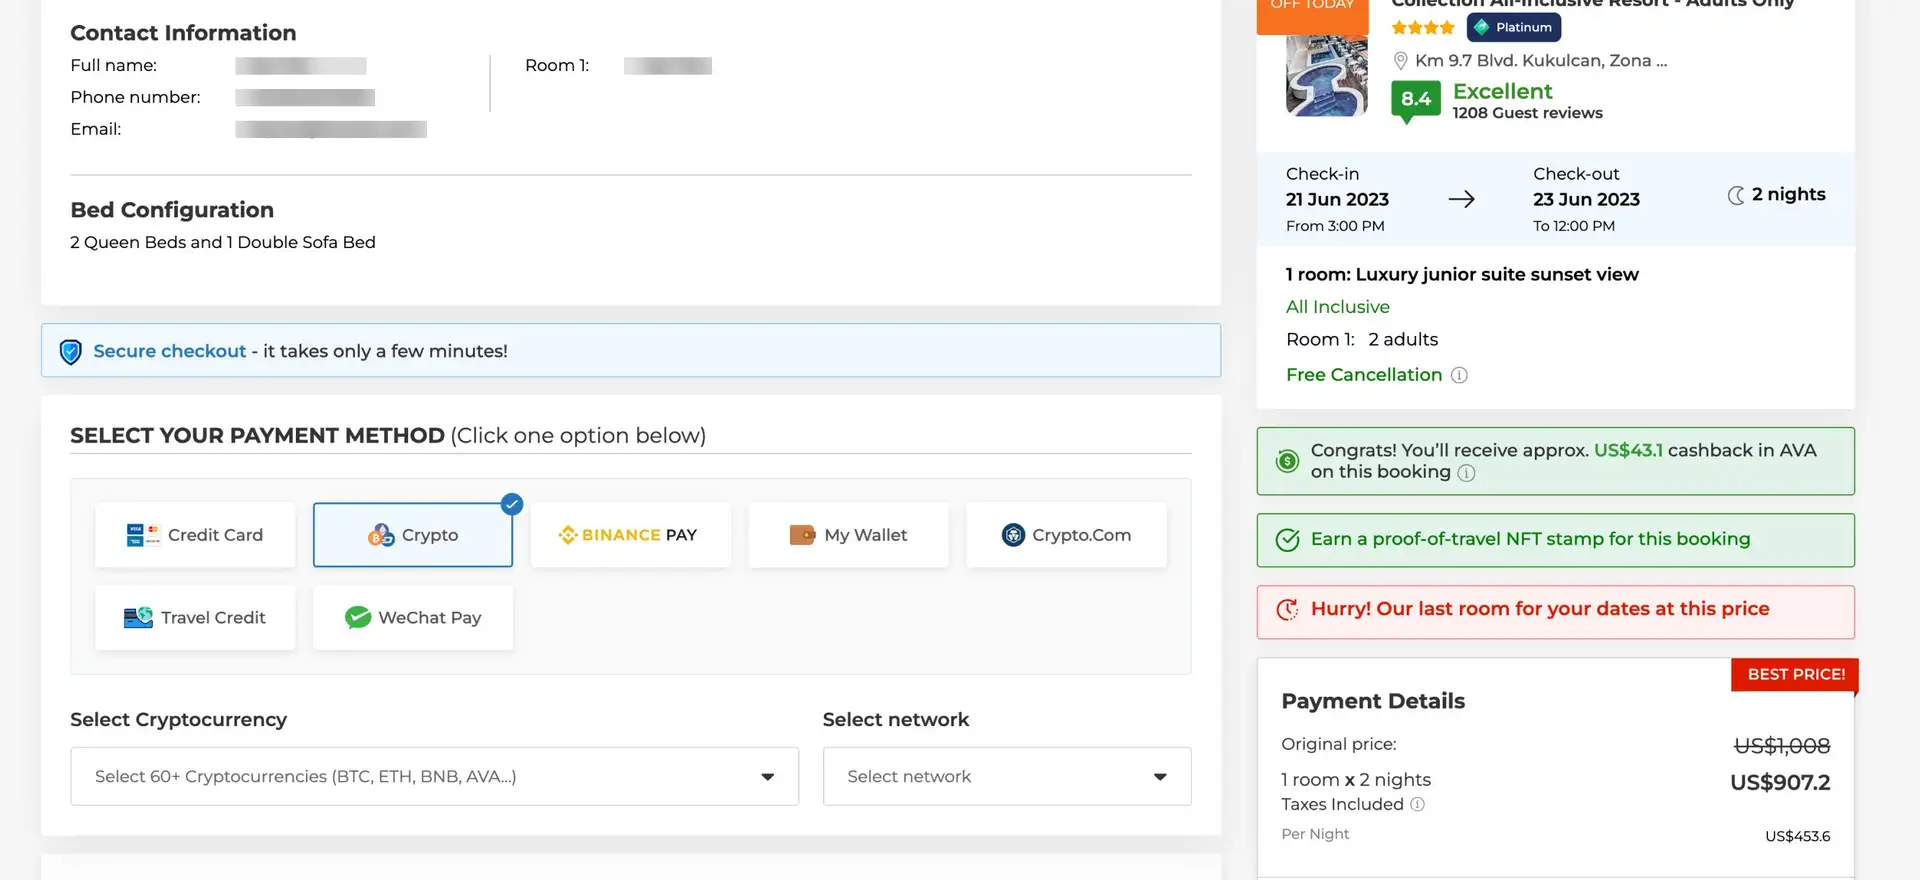Select the Crypto.Com payment option
The height and width of the screenshot is (880, 1920).
(1066, 535)
